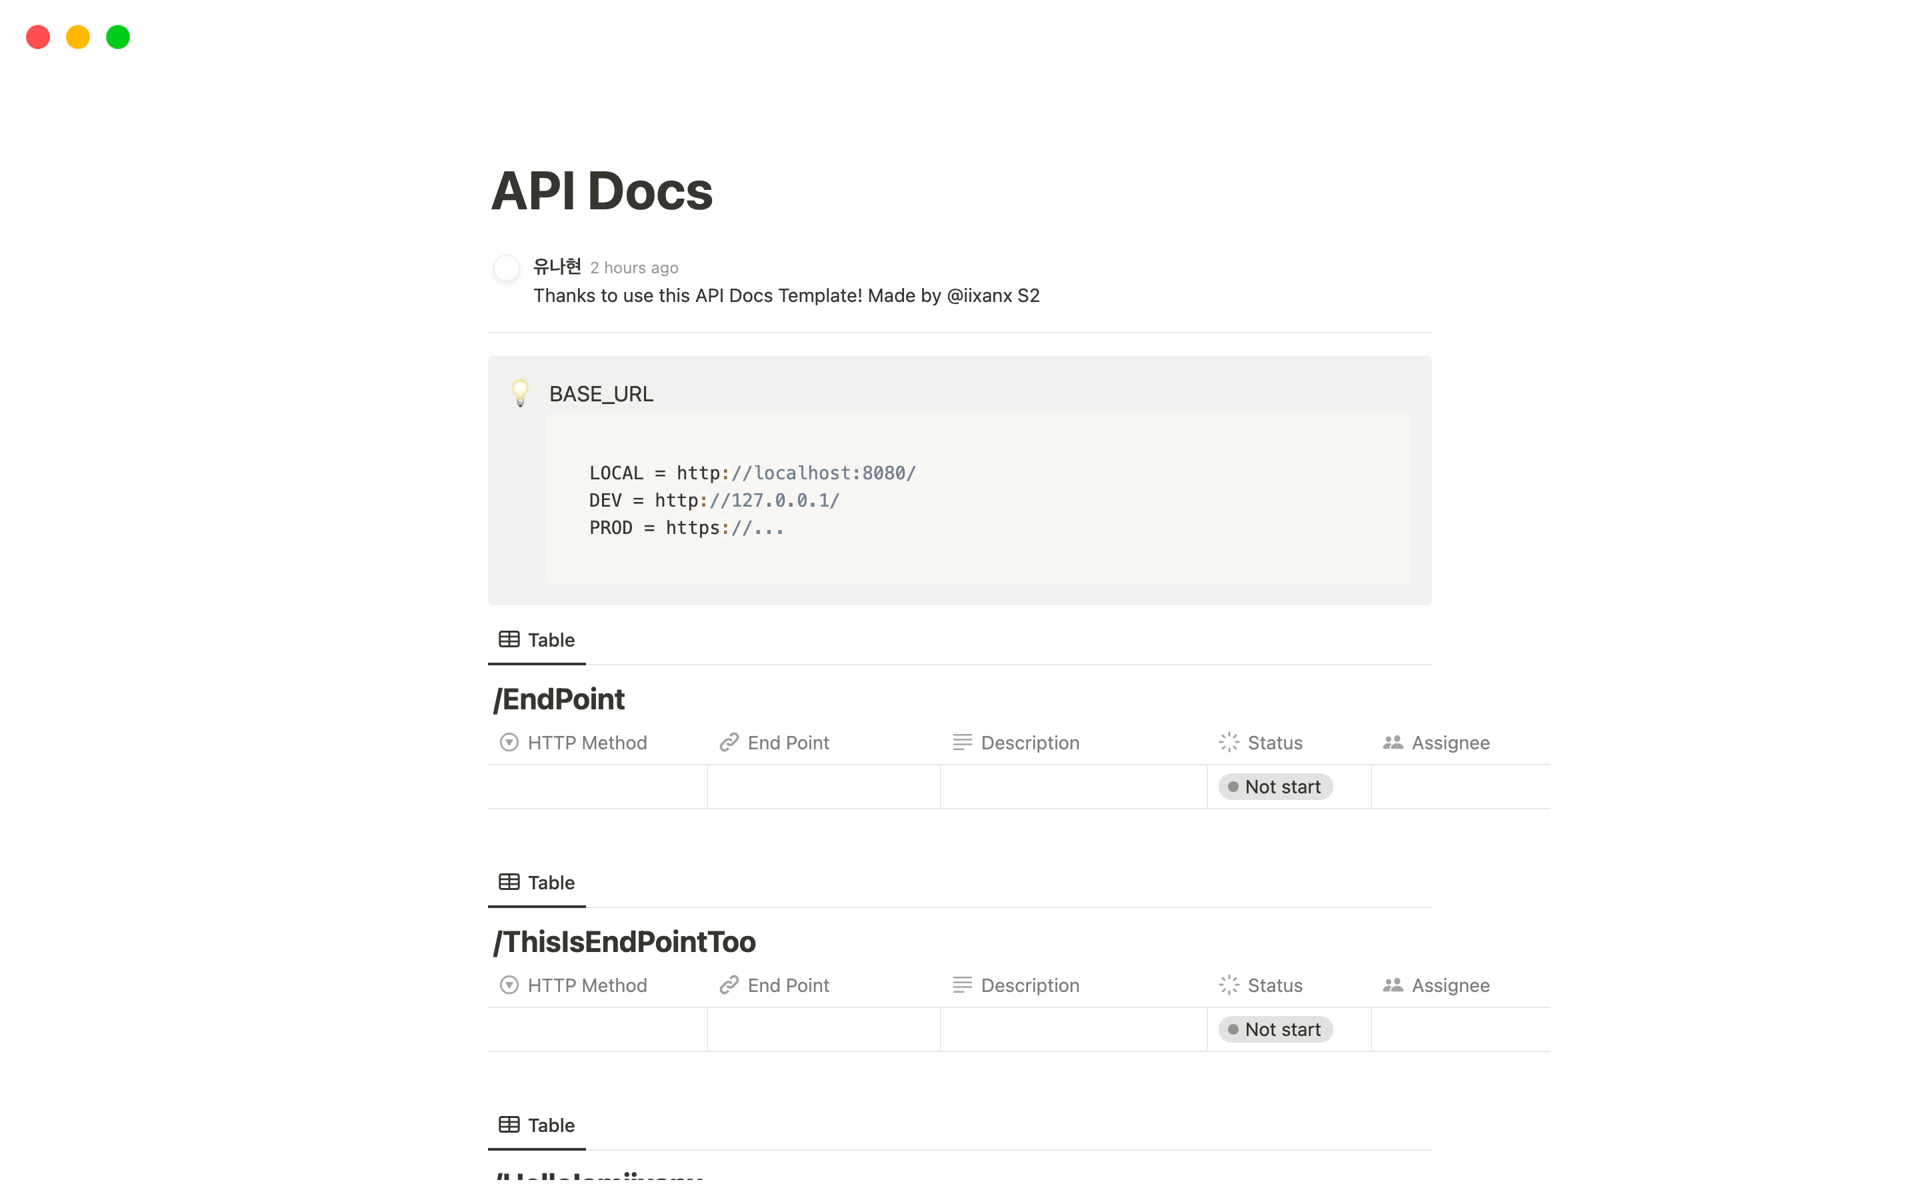Click the Not start status color swatch
Viewport: 1920px width, 1200px height.
coord(1234,785)
